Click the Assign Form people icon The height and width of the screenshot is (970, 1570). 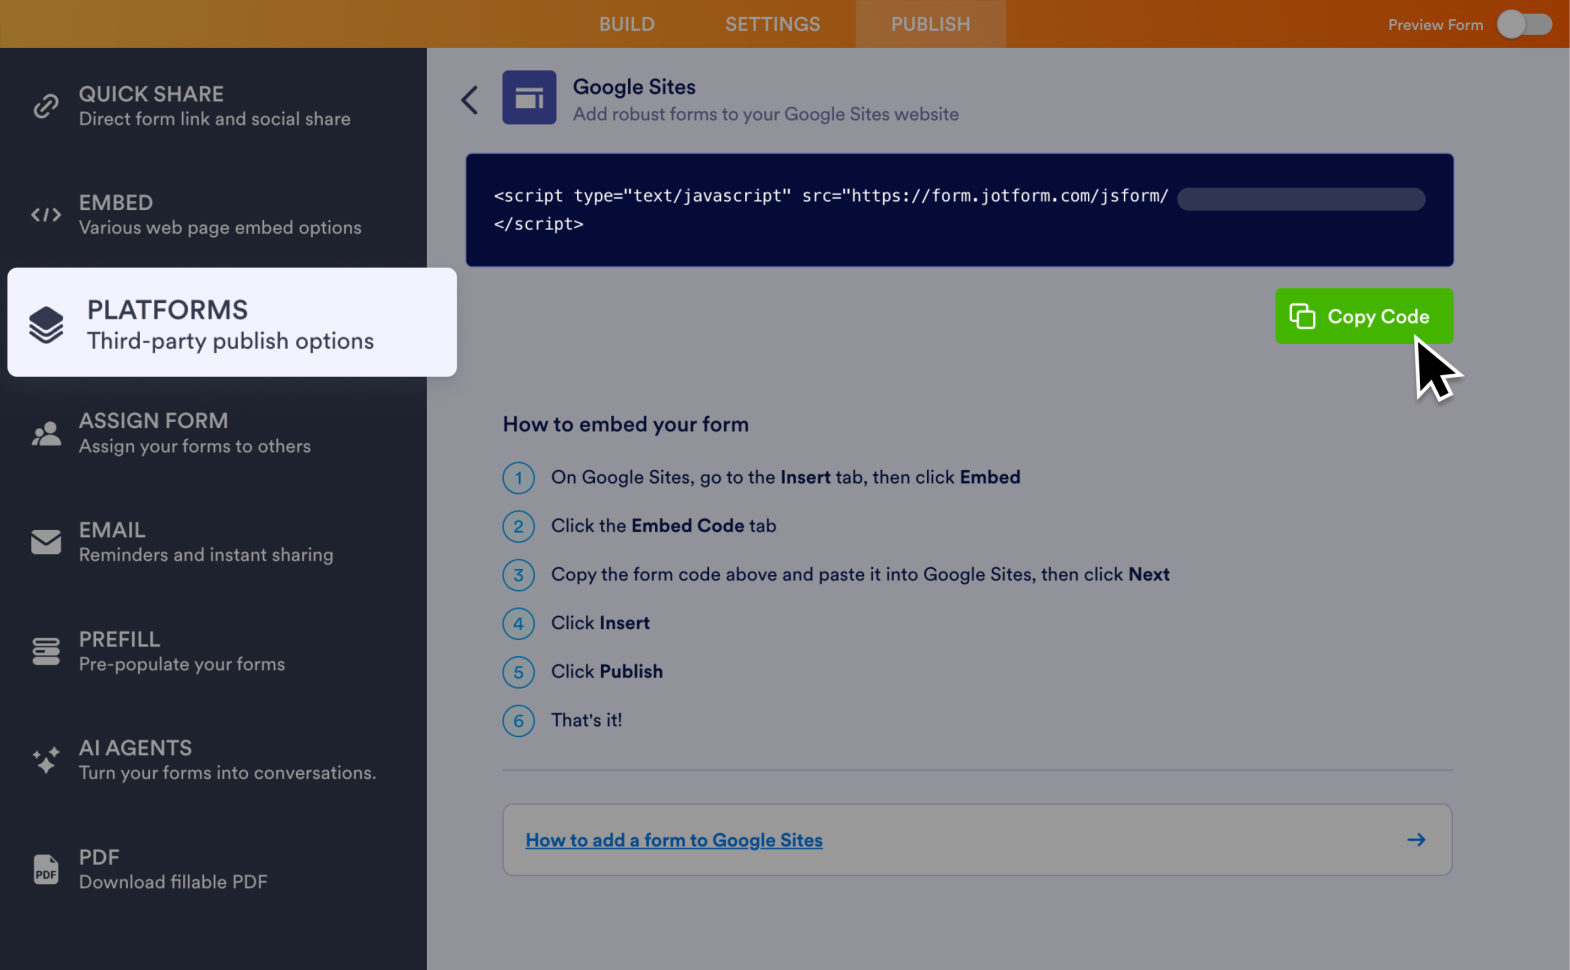[x=46, y=433]
